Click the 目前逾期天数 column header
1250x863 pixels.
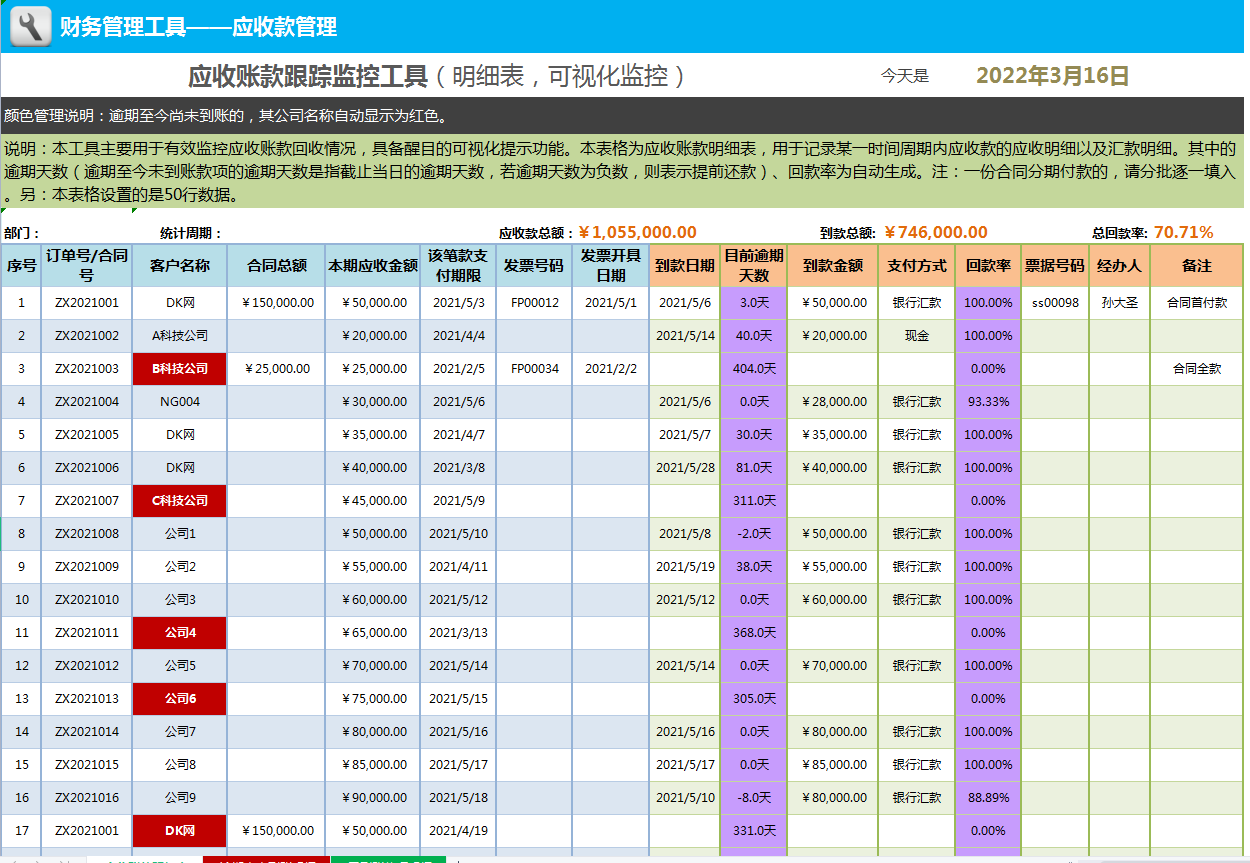click(x=753, y=266)
